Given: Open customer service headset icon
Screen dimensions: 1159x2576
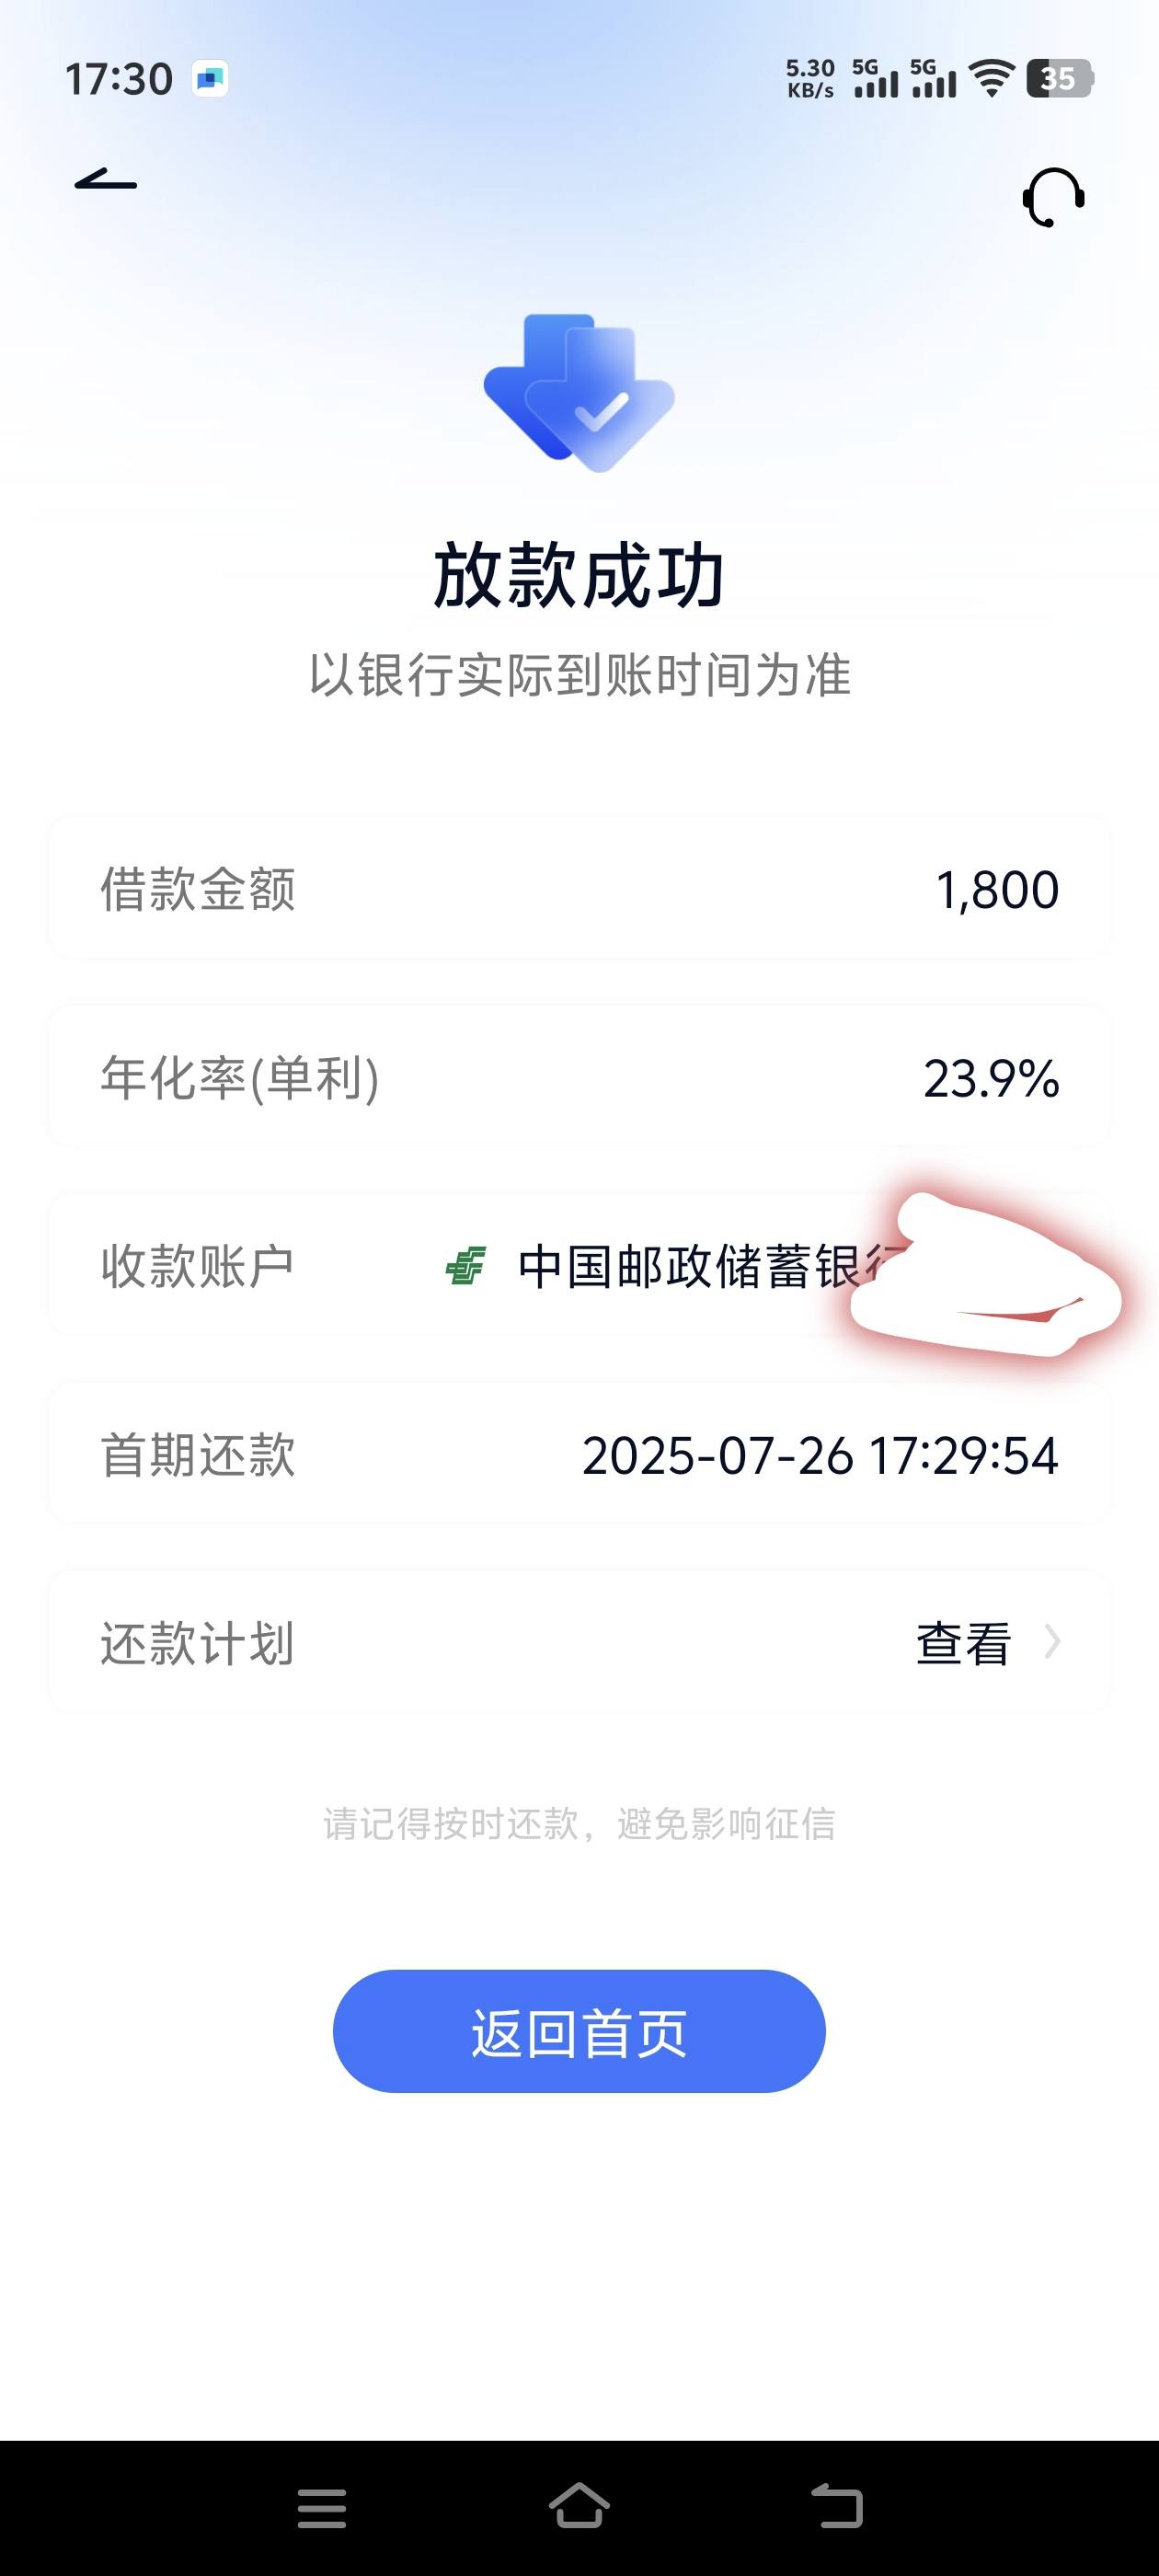Looking at the screenshot, I should [x=1053, y=197].
